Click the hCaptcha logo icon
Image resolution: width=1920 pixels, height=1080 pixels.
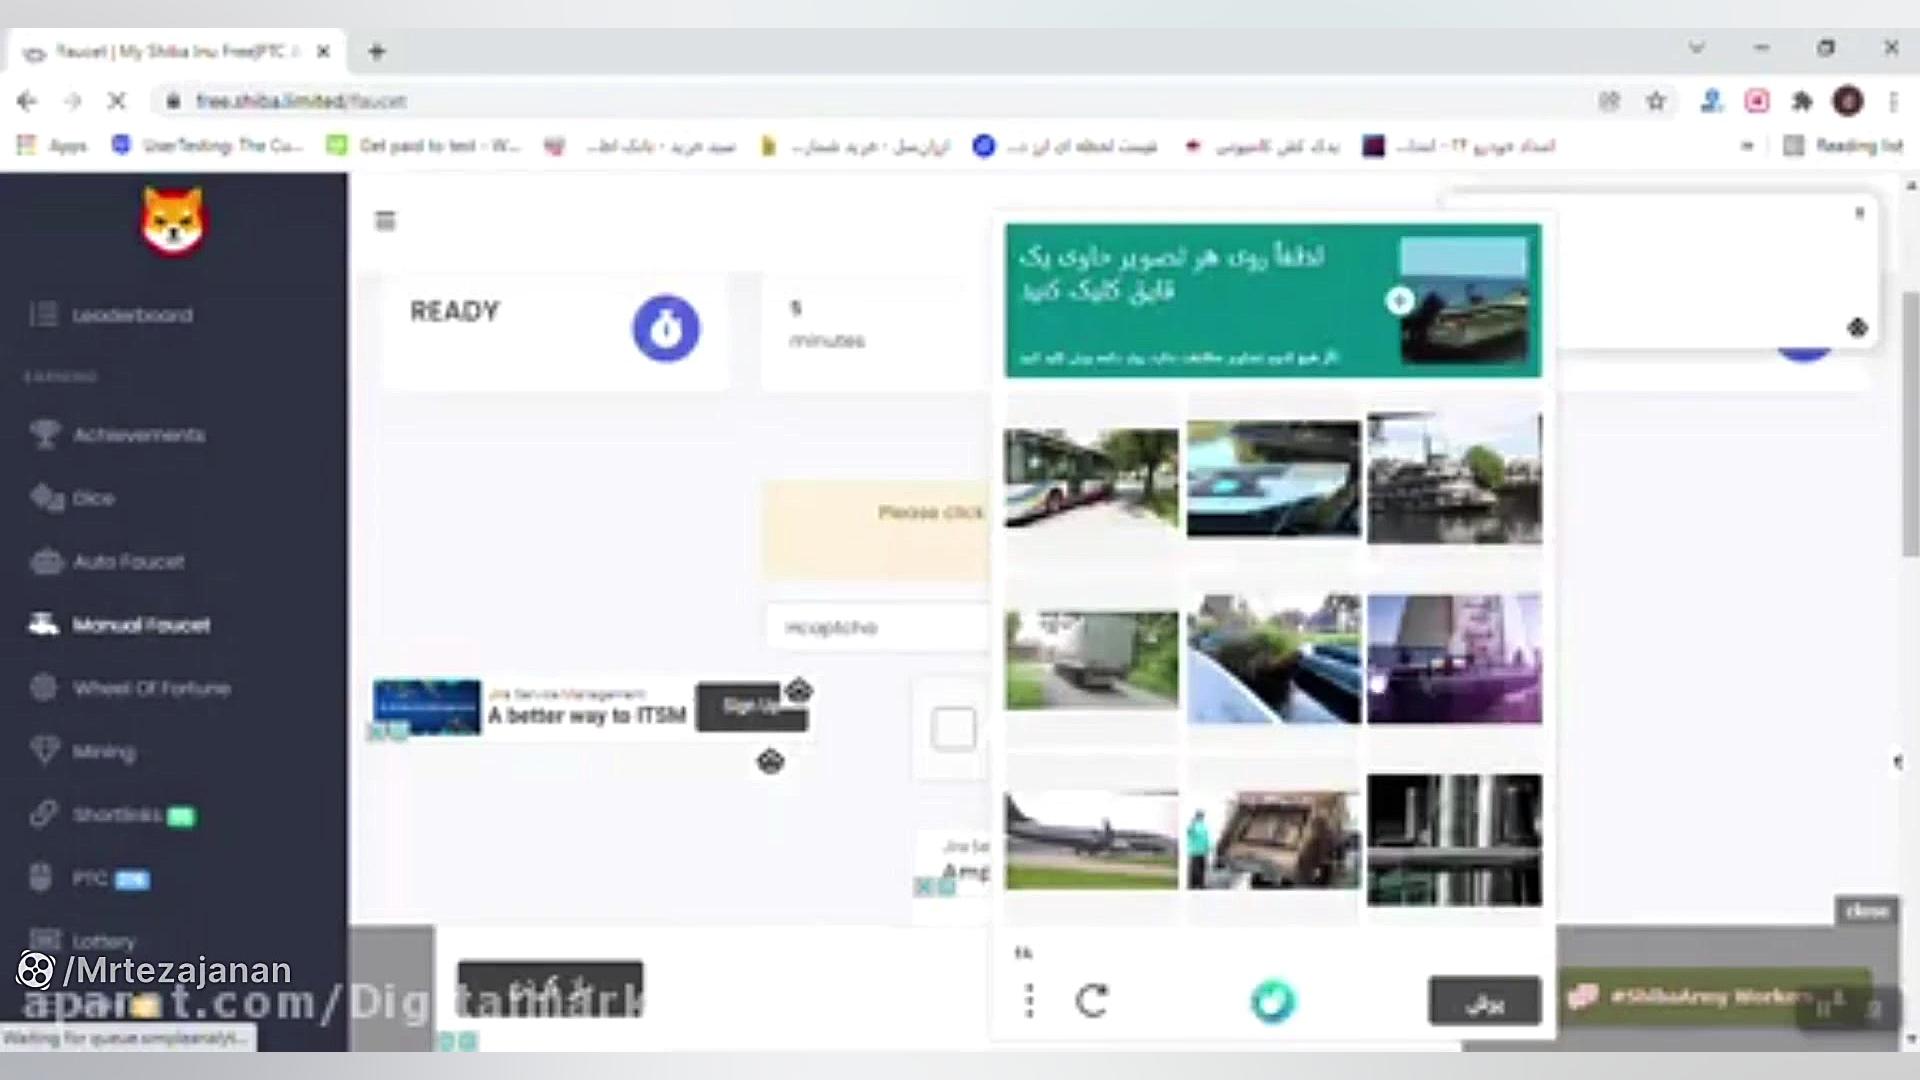(1273, 1002)
